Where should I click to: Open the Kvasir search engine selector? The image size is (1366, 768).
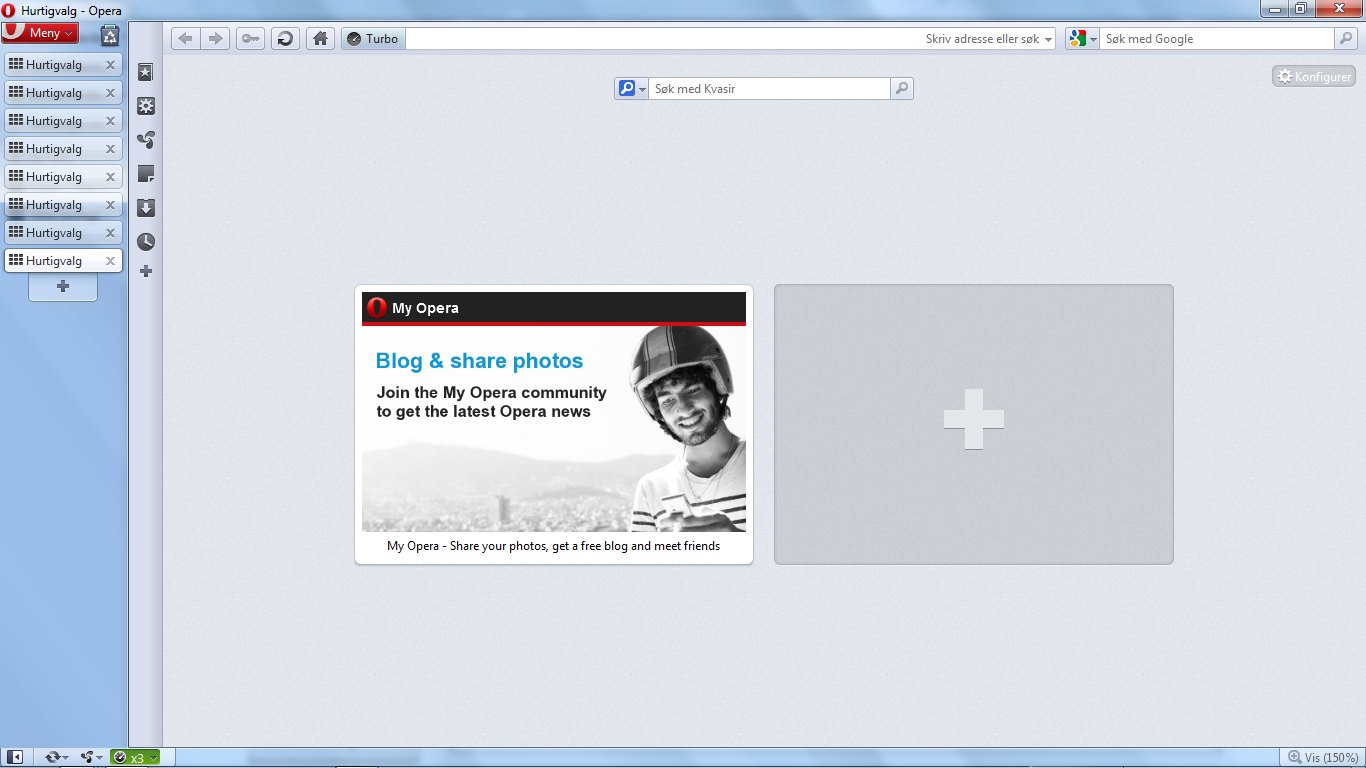tap(631, 89)
